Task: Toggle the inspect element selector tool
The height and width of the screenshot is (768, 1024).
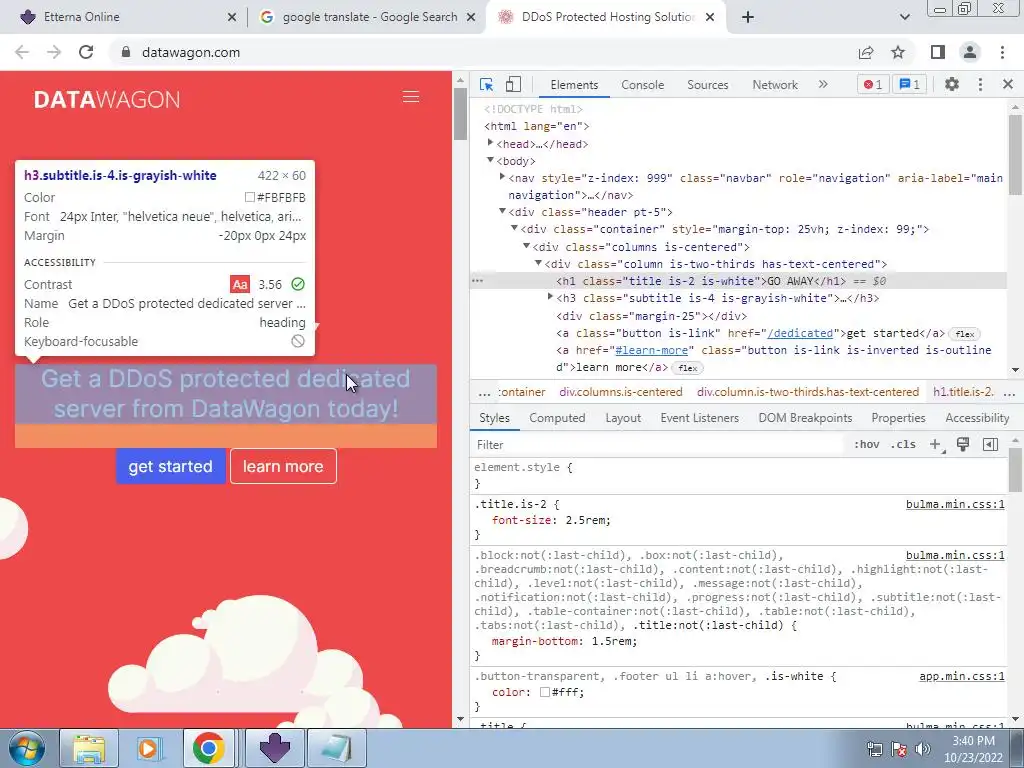Action: point(487,84)
